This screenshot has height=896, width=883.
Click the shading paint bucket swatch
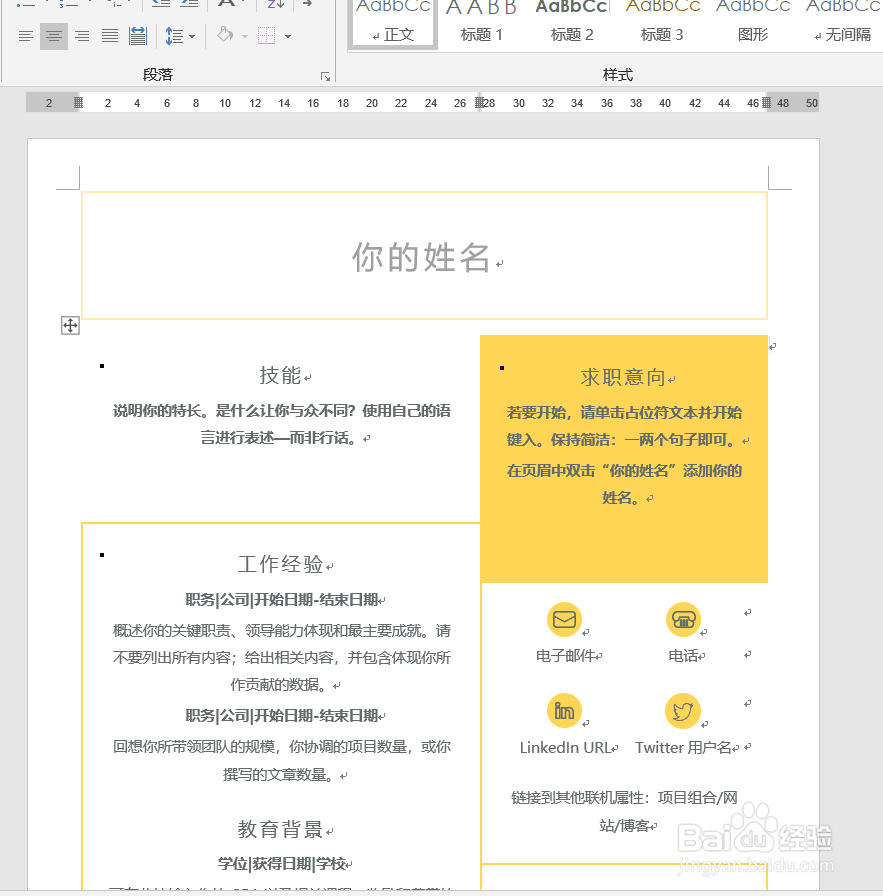click(225, 36)
